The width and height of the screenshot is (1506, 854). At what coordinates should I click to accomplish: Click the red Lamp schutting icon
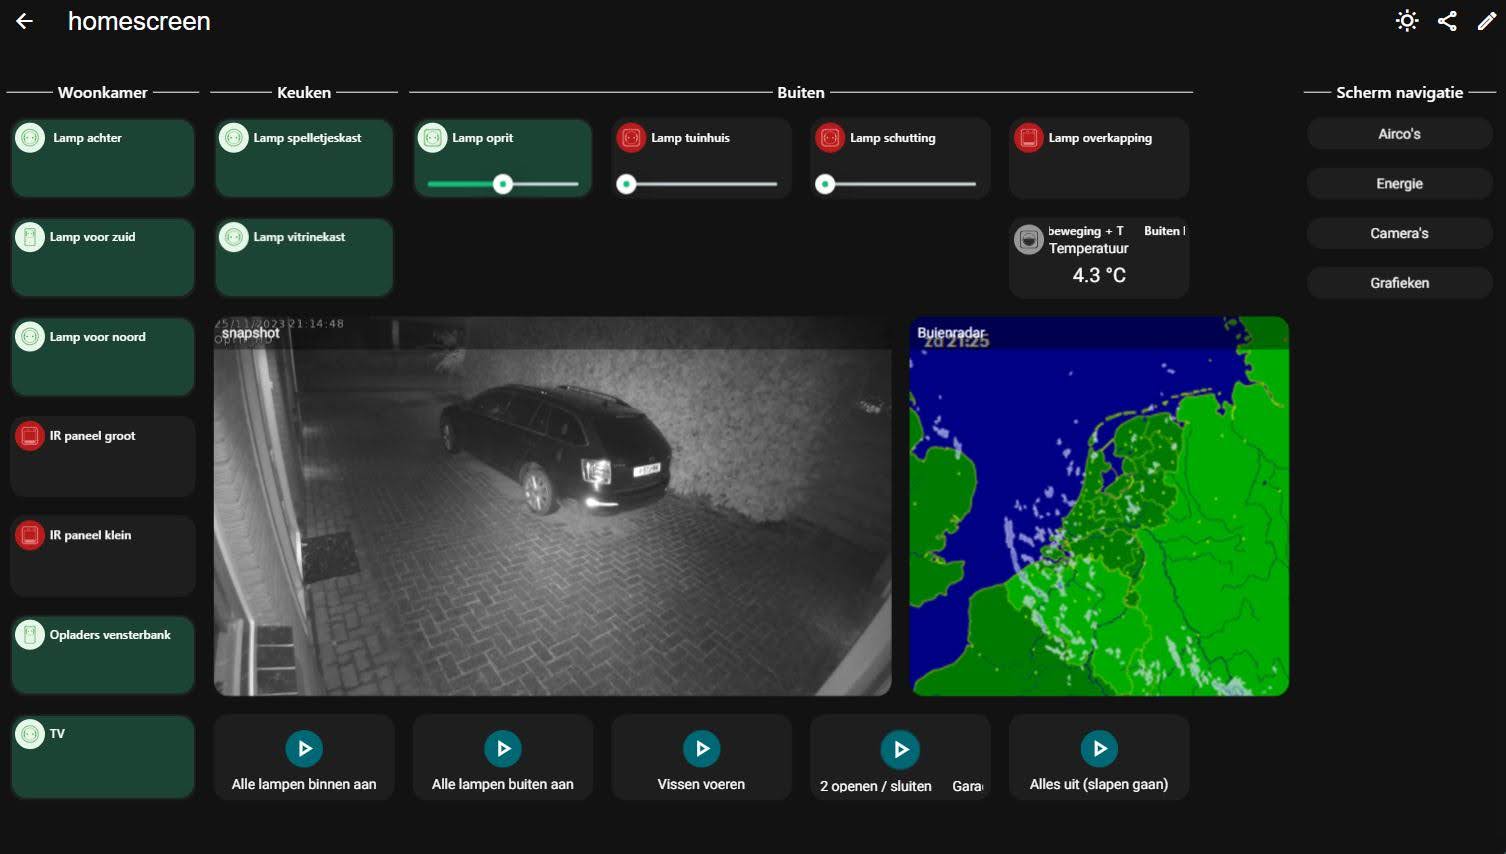pyautogui.click(x=830, y=138)
